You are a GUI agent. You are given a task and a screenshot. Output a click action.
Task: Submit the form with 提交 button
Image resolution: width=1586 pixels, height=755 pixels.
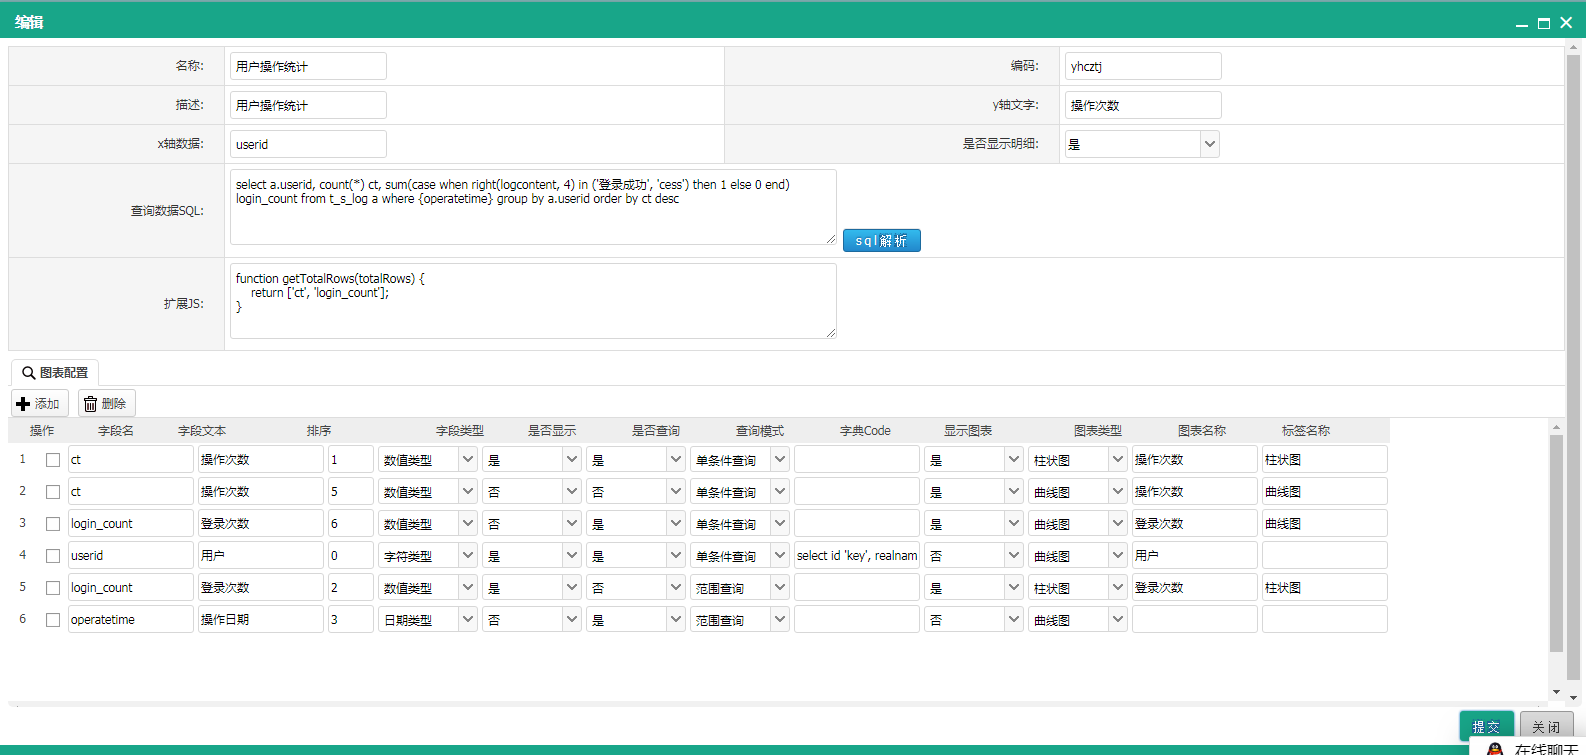(x=1486, y=727)
